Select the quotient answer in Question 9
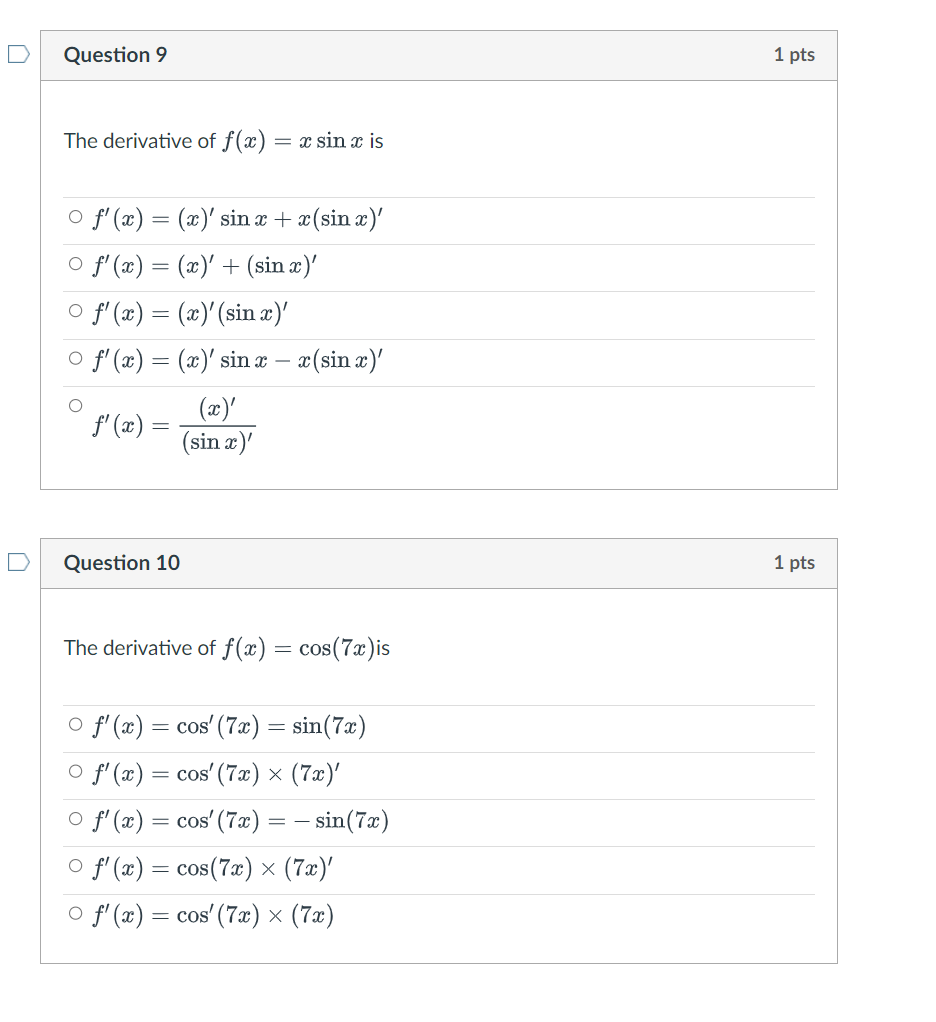936x1022 pixels. [74, 404]
